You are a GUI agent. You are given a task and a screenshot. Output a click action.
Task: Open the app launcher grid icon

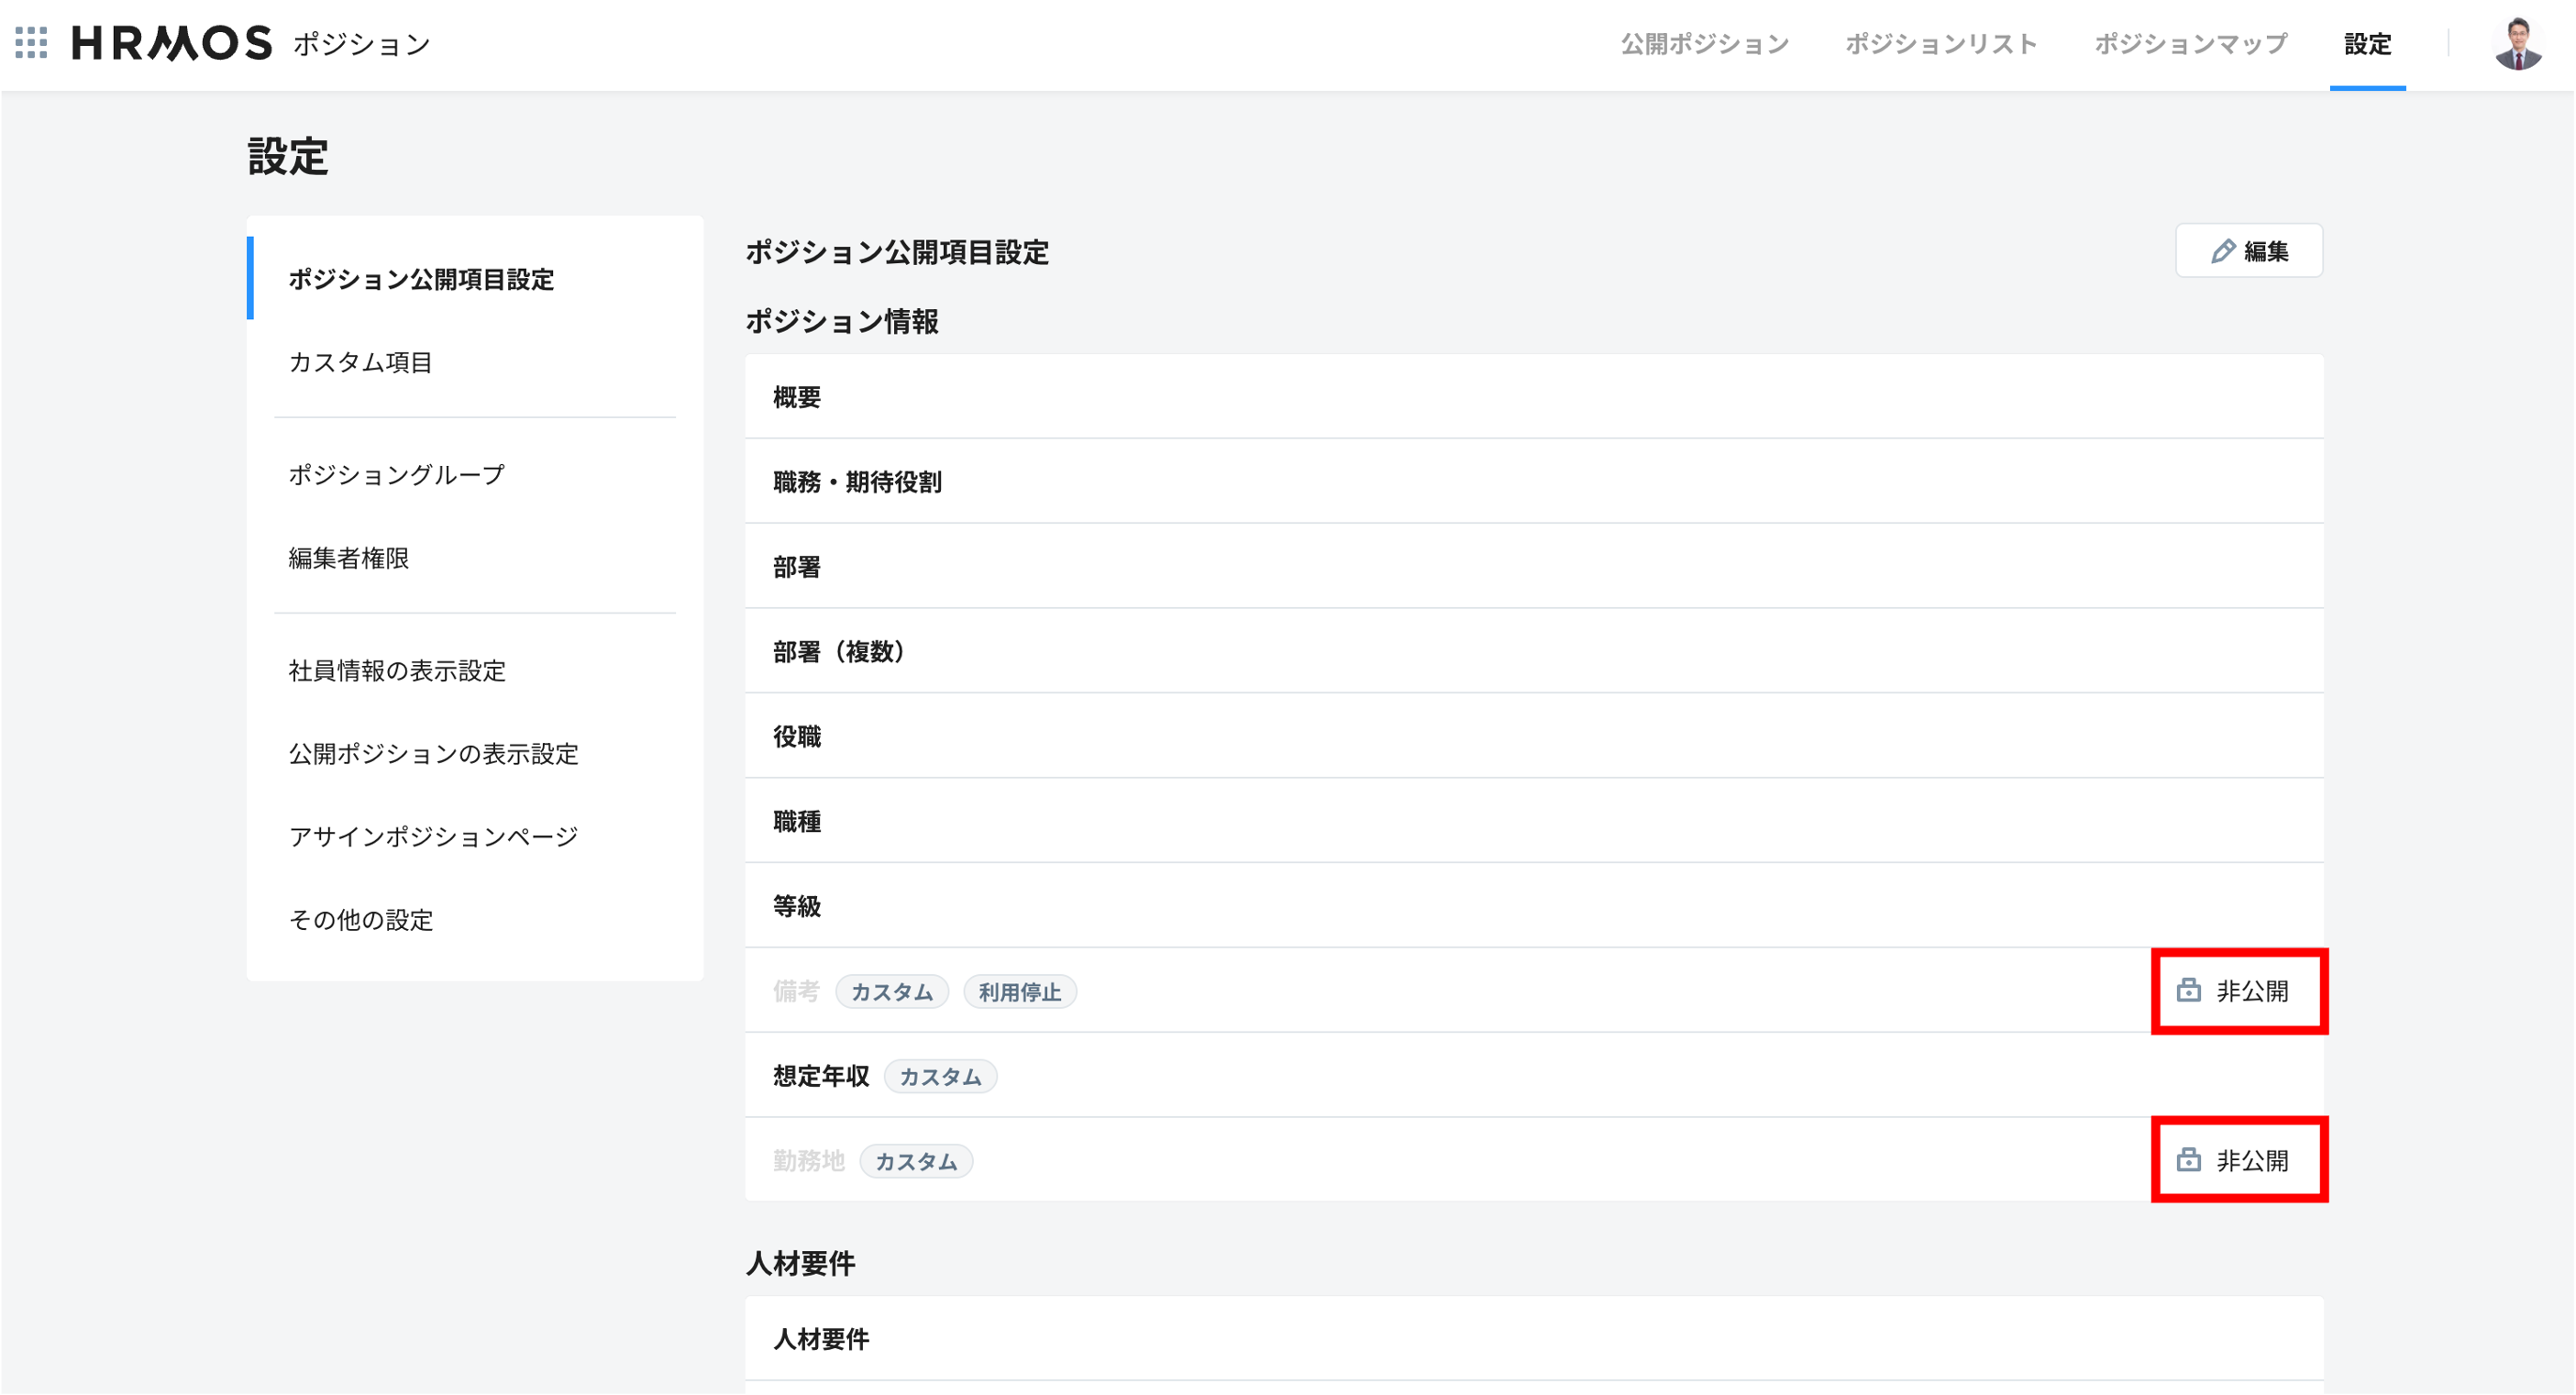31,43
